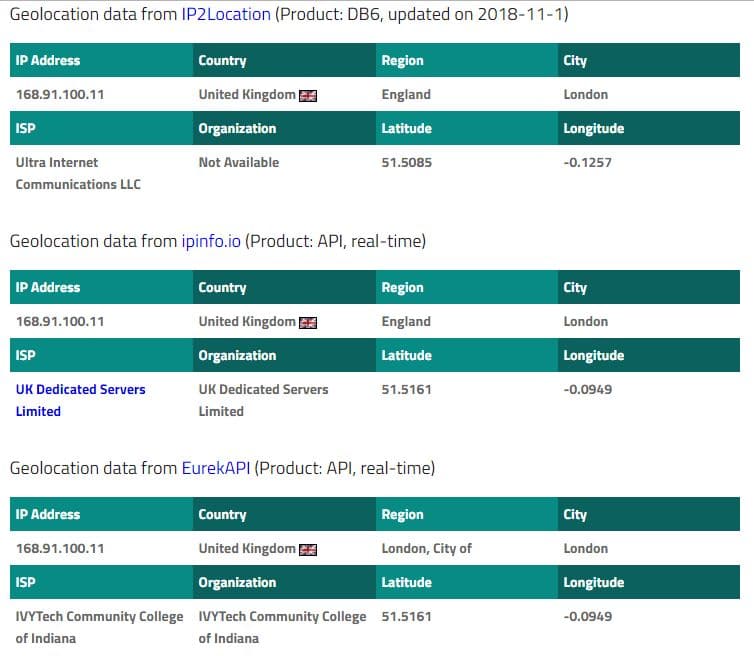Click the Longitude header in EurekAPI table
This screenshot has width=754, height=656.
649,582
